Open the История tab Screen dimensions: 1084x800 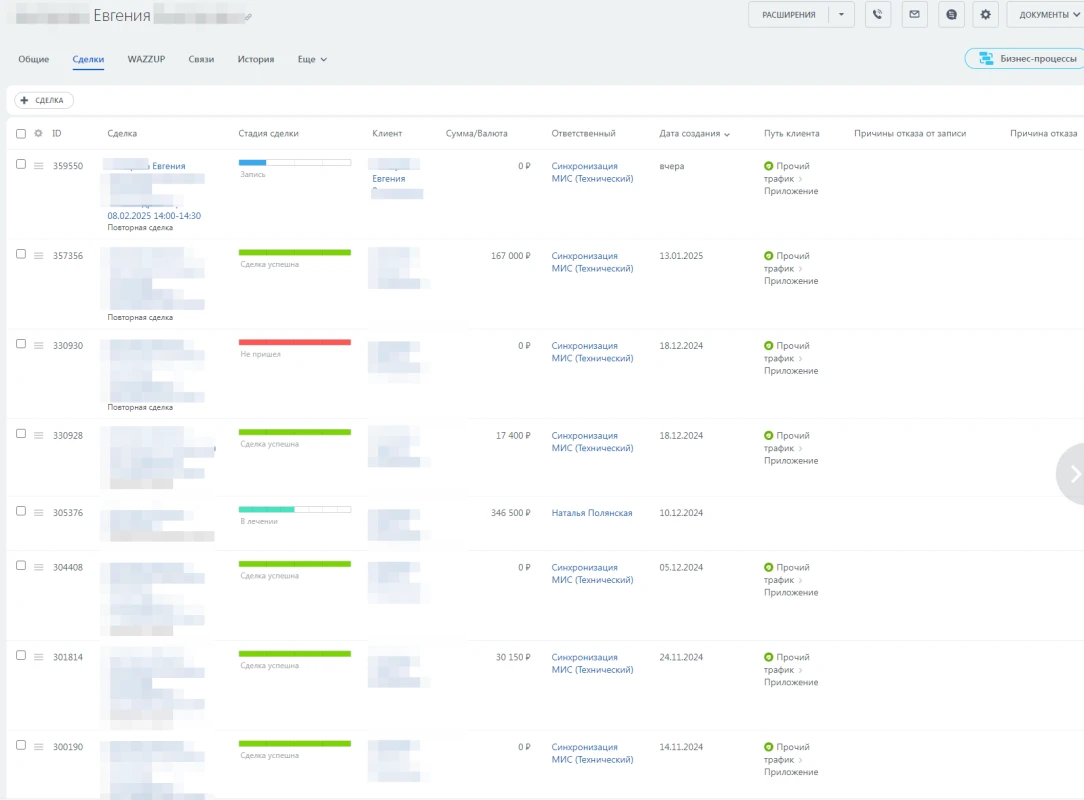[256, 59]
